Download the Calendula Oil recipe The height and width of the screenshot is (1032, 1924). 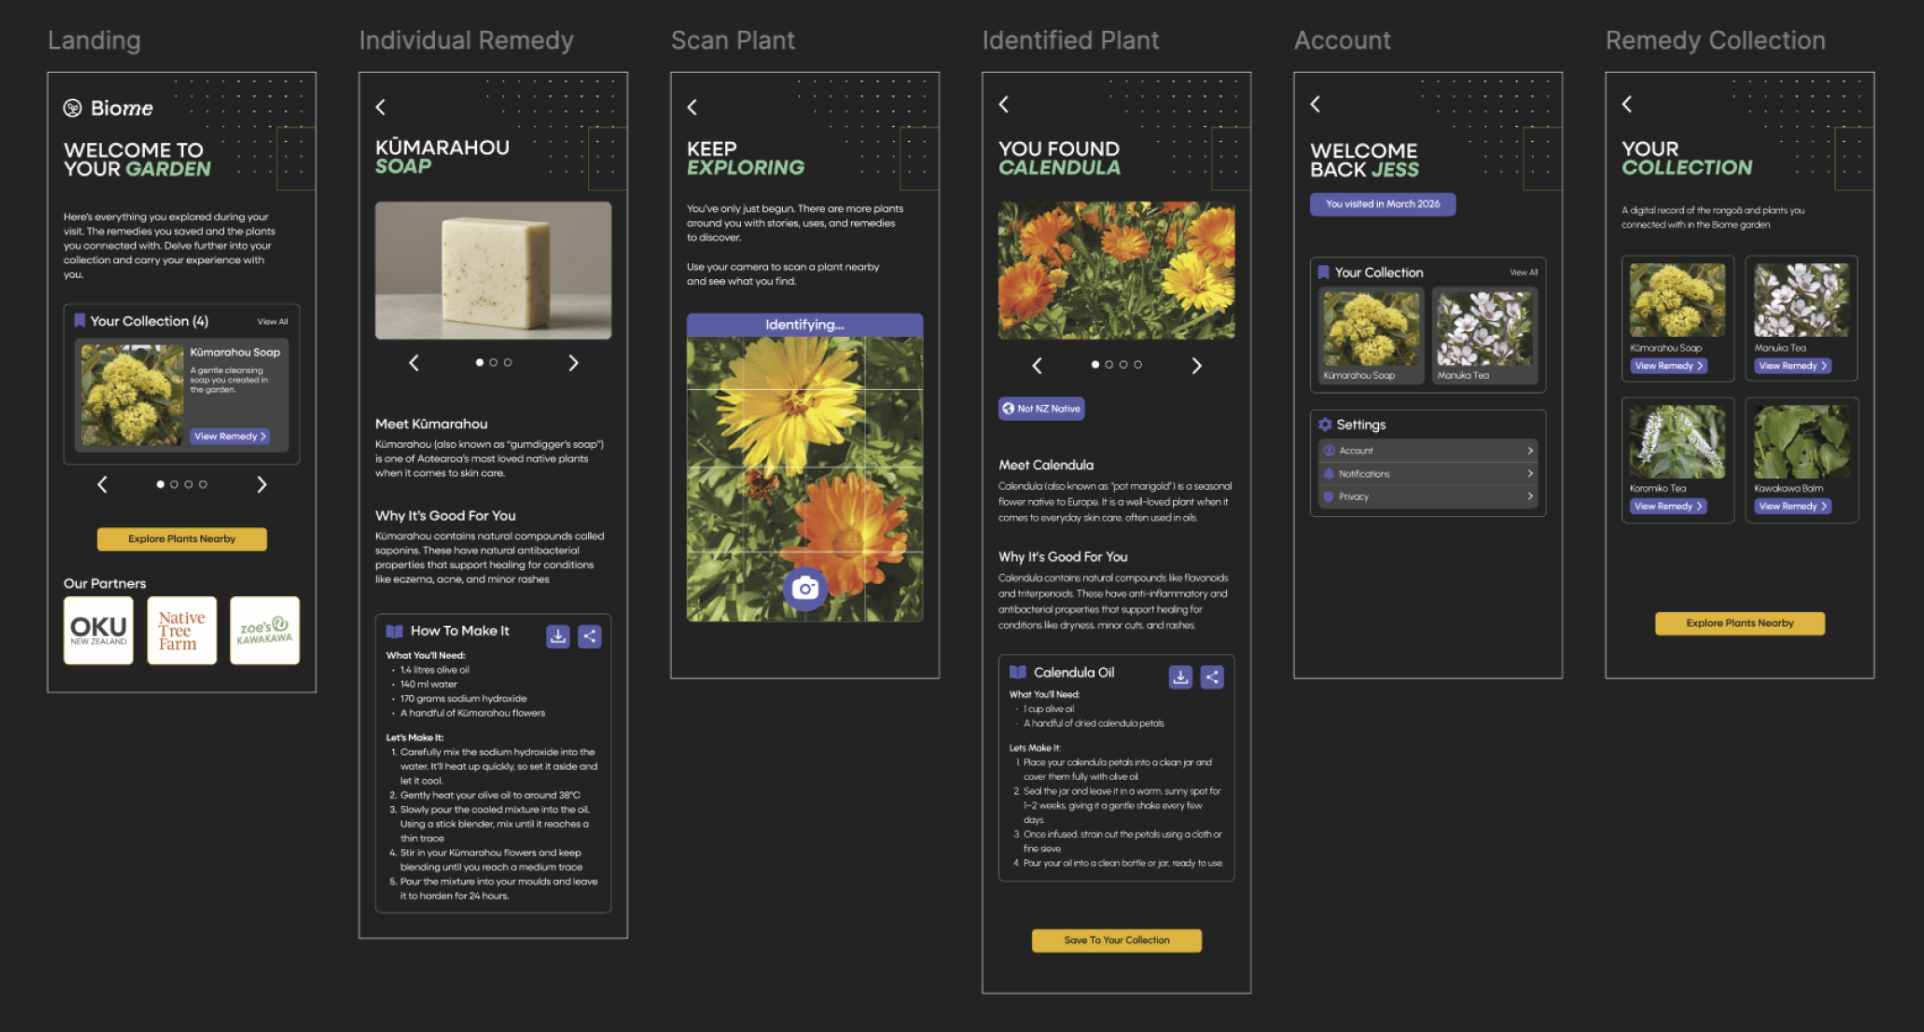coord(1180,677)
